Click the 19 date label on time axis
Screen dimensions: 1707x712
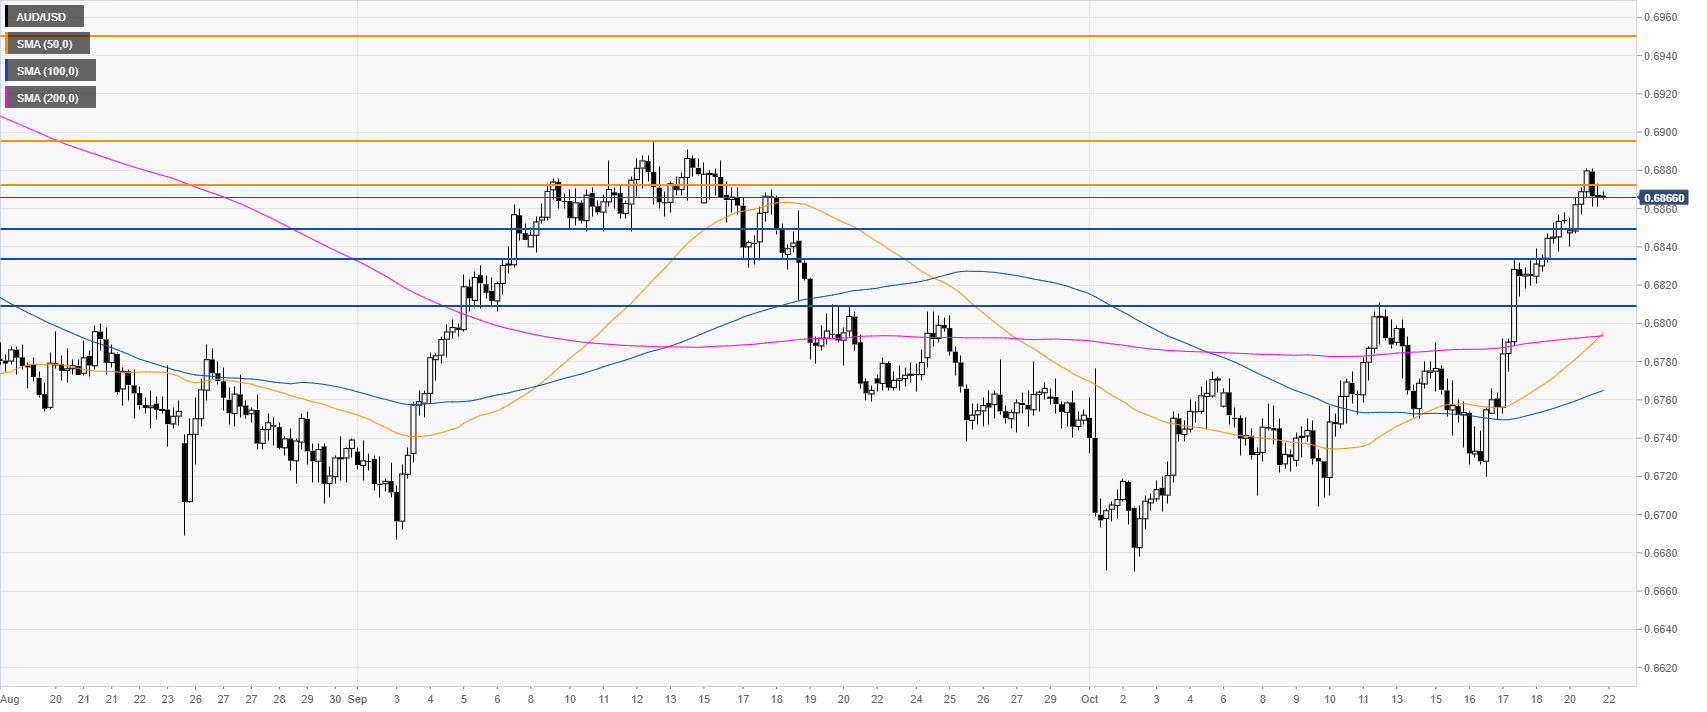[x=810, y=699]
